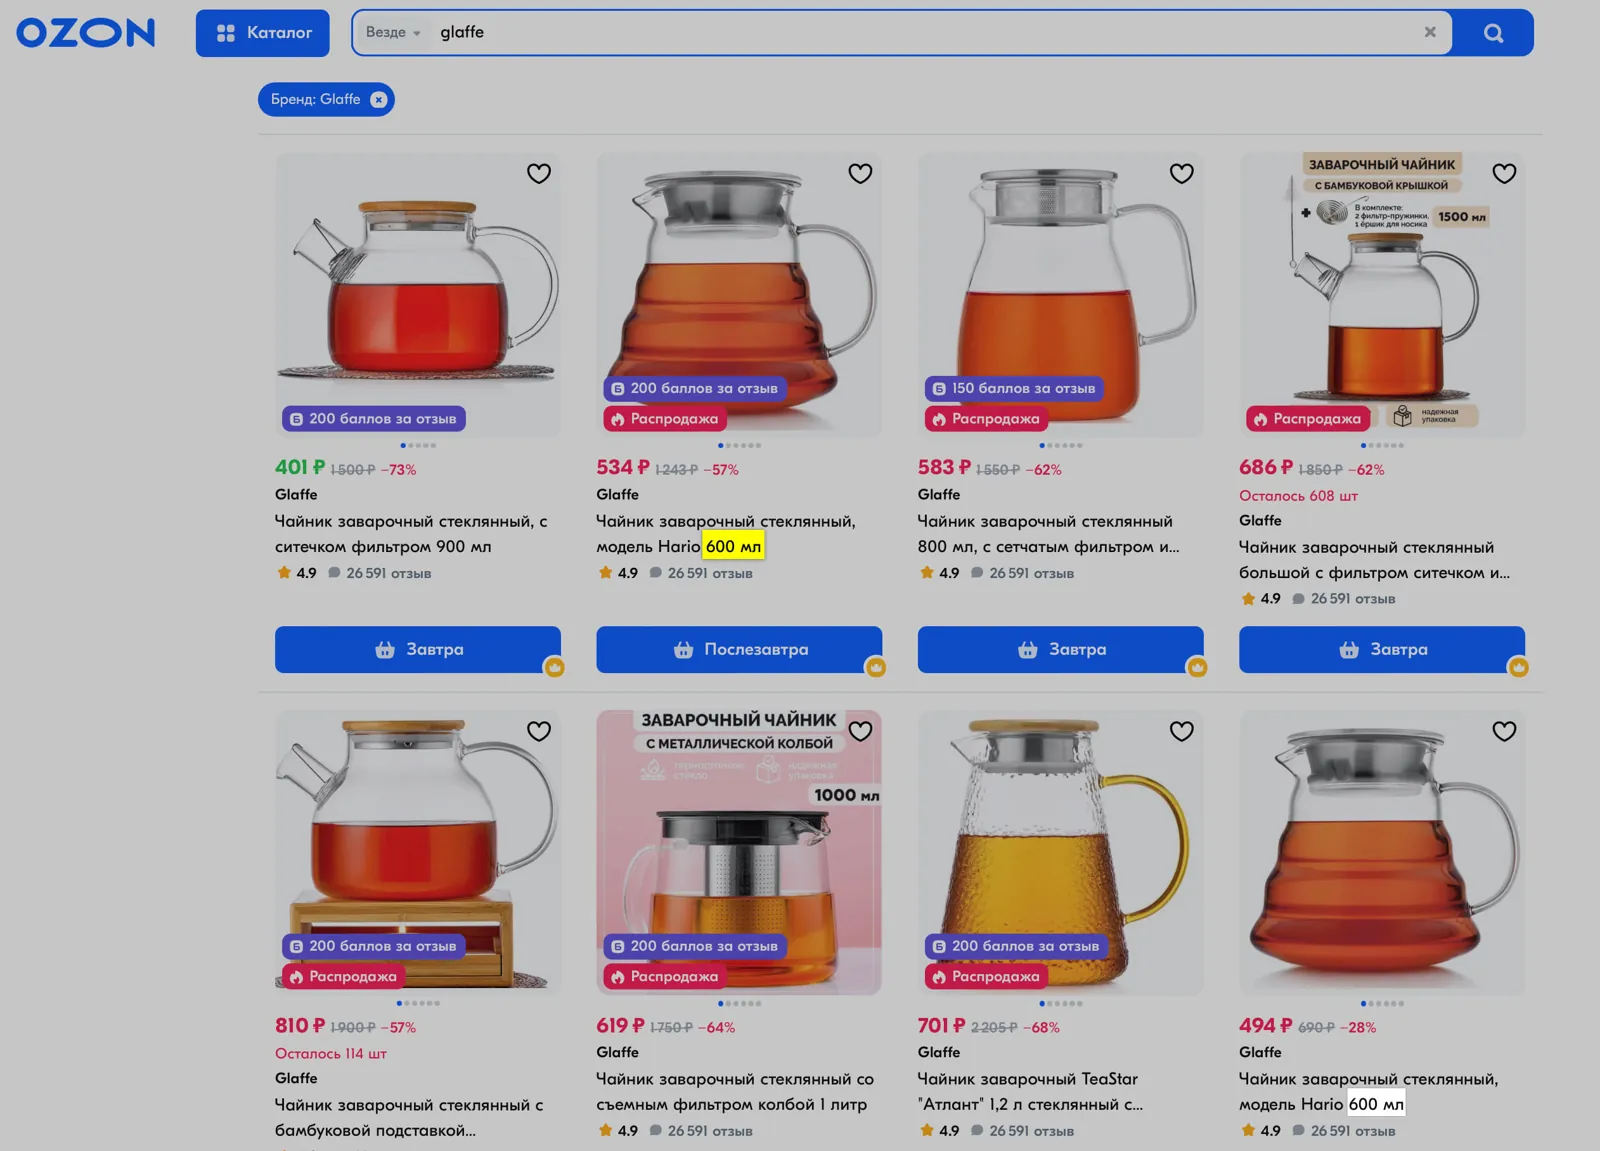Screen dimensions: 1600x1151
Task: Open the 1500 мл bamboo-lid teapot image
Action: 1382,295
